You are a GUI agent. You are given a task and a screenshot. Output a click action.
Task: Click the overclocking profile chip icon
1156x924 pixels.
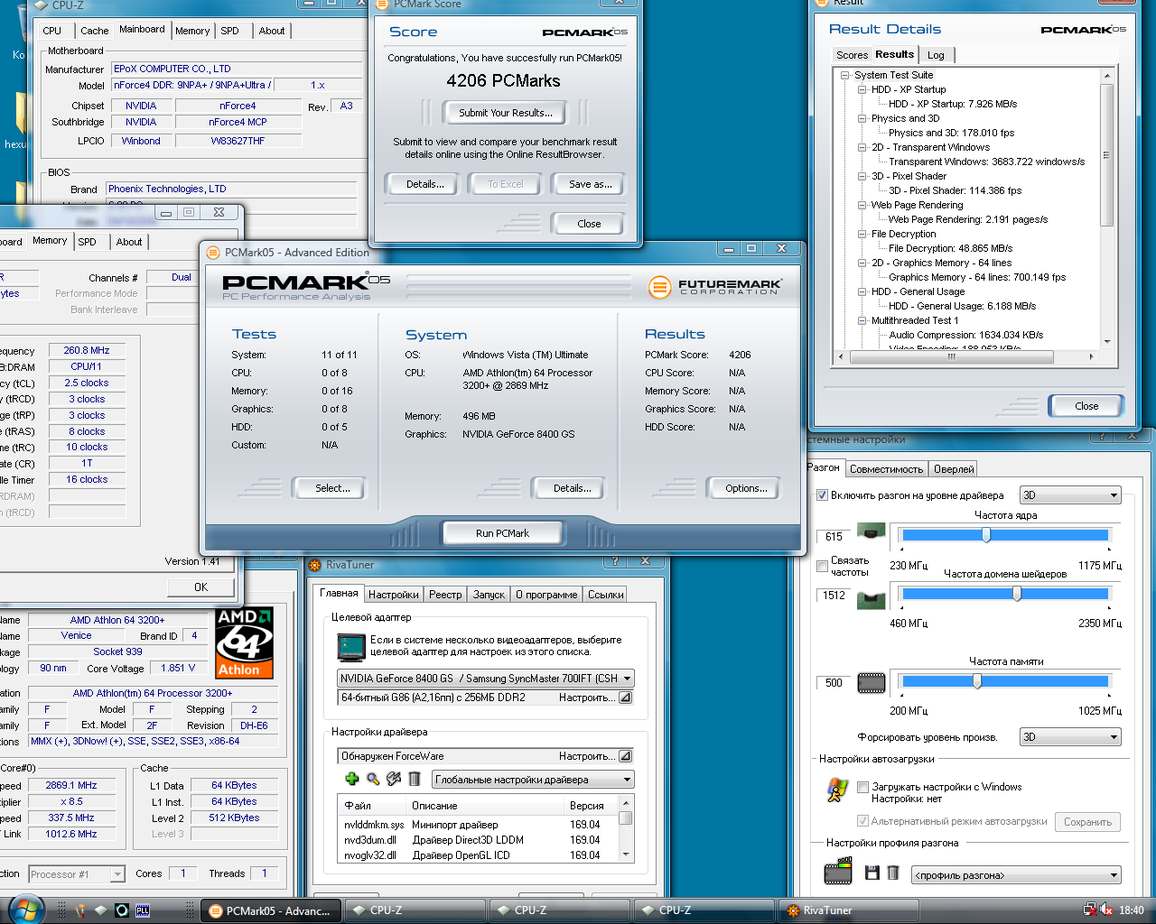pos(838,871)
